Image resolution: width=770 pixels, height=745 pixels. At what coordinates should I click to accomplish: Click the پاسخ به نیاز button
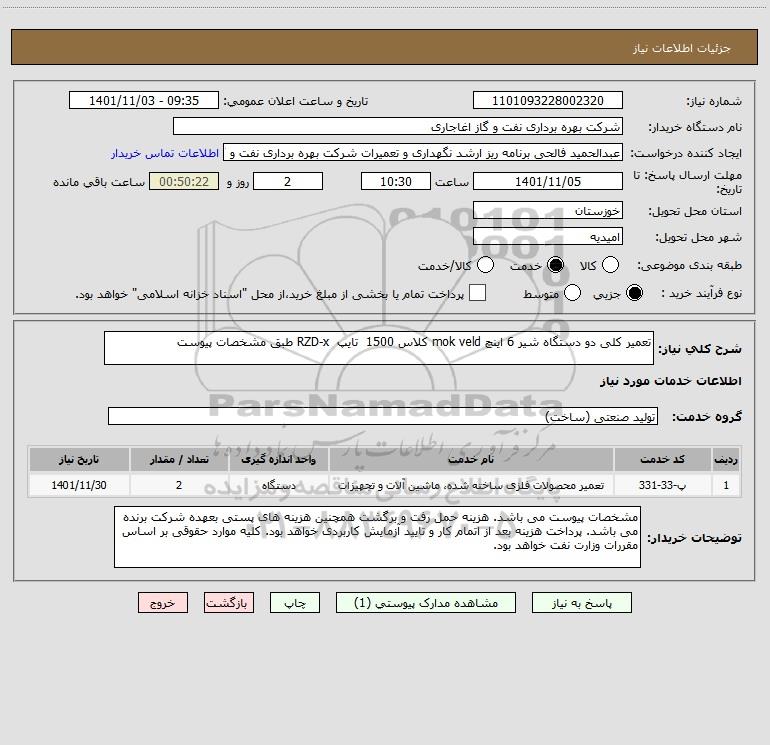pos(581,603)
